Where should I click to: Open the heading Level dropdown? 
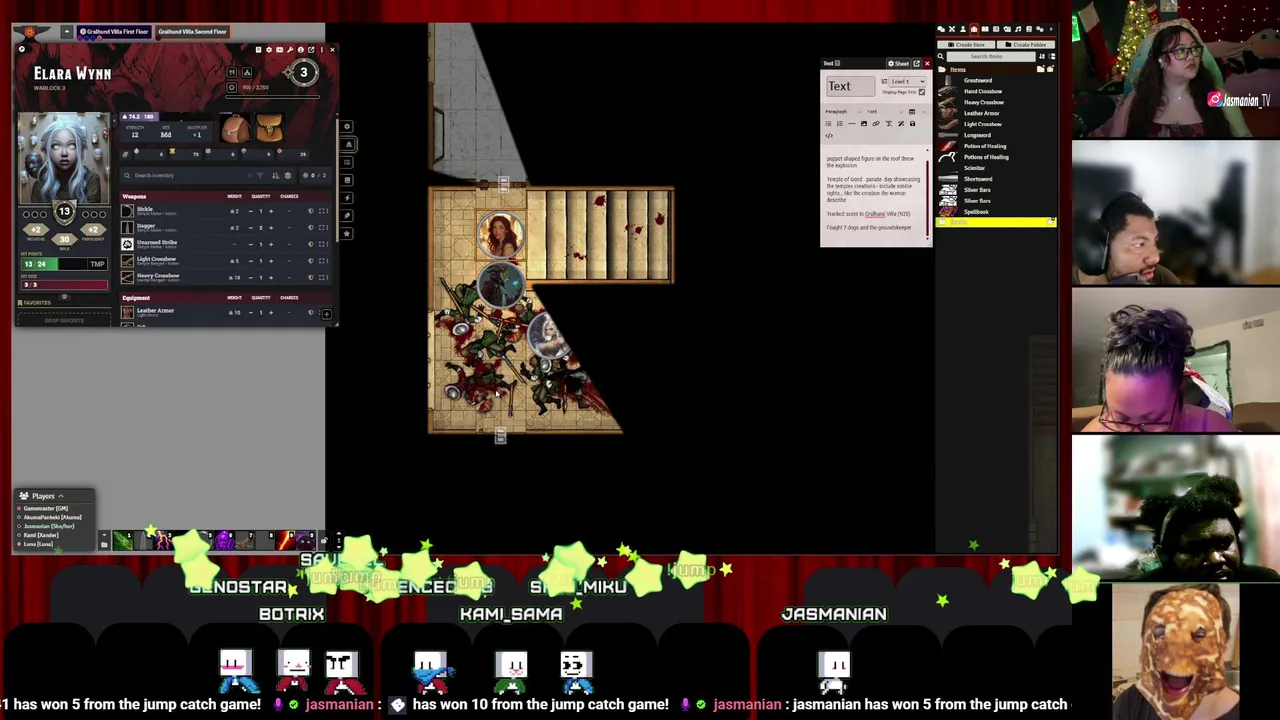(908, 82)
